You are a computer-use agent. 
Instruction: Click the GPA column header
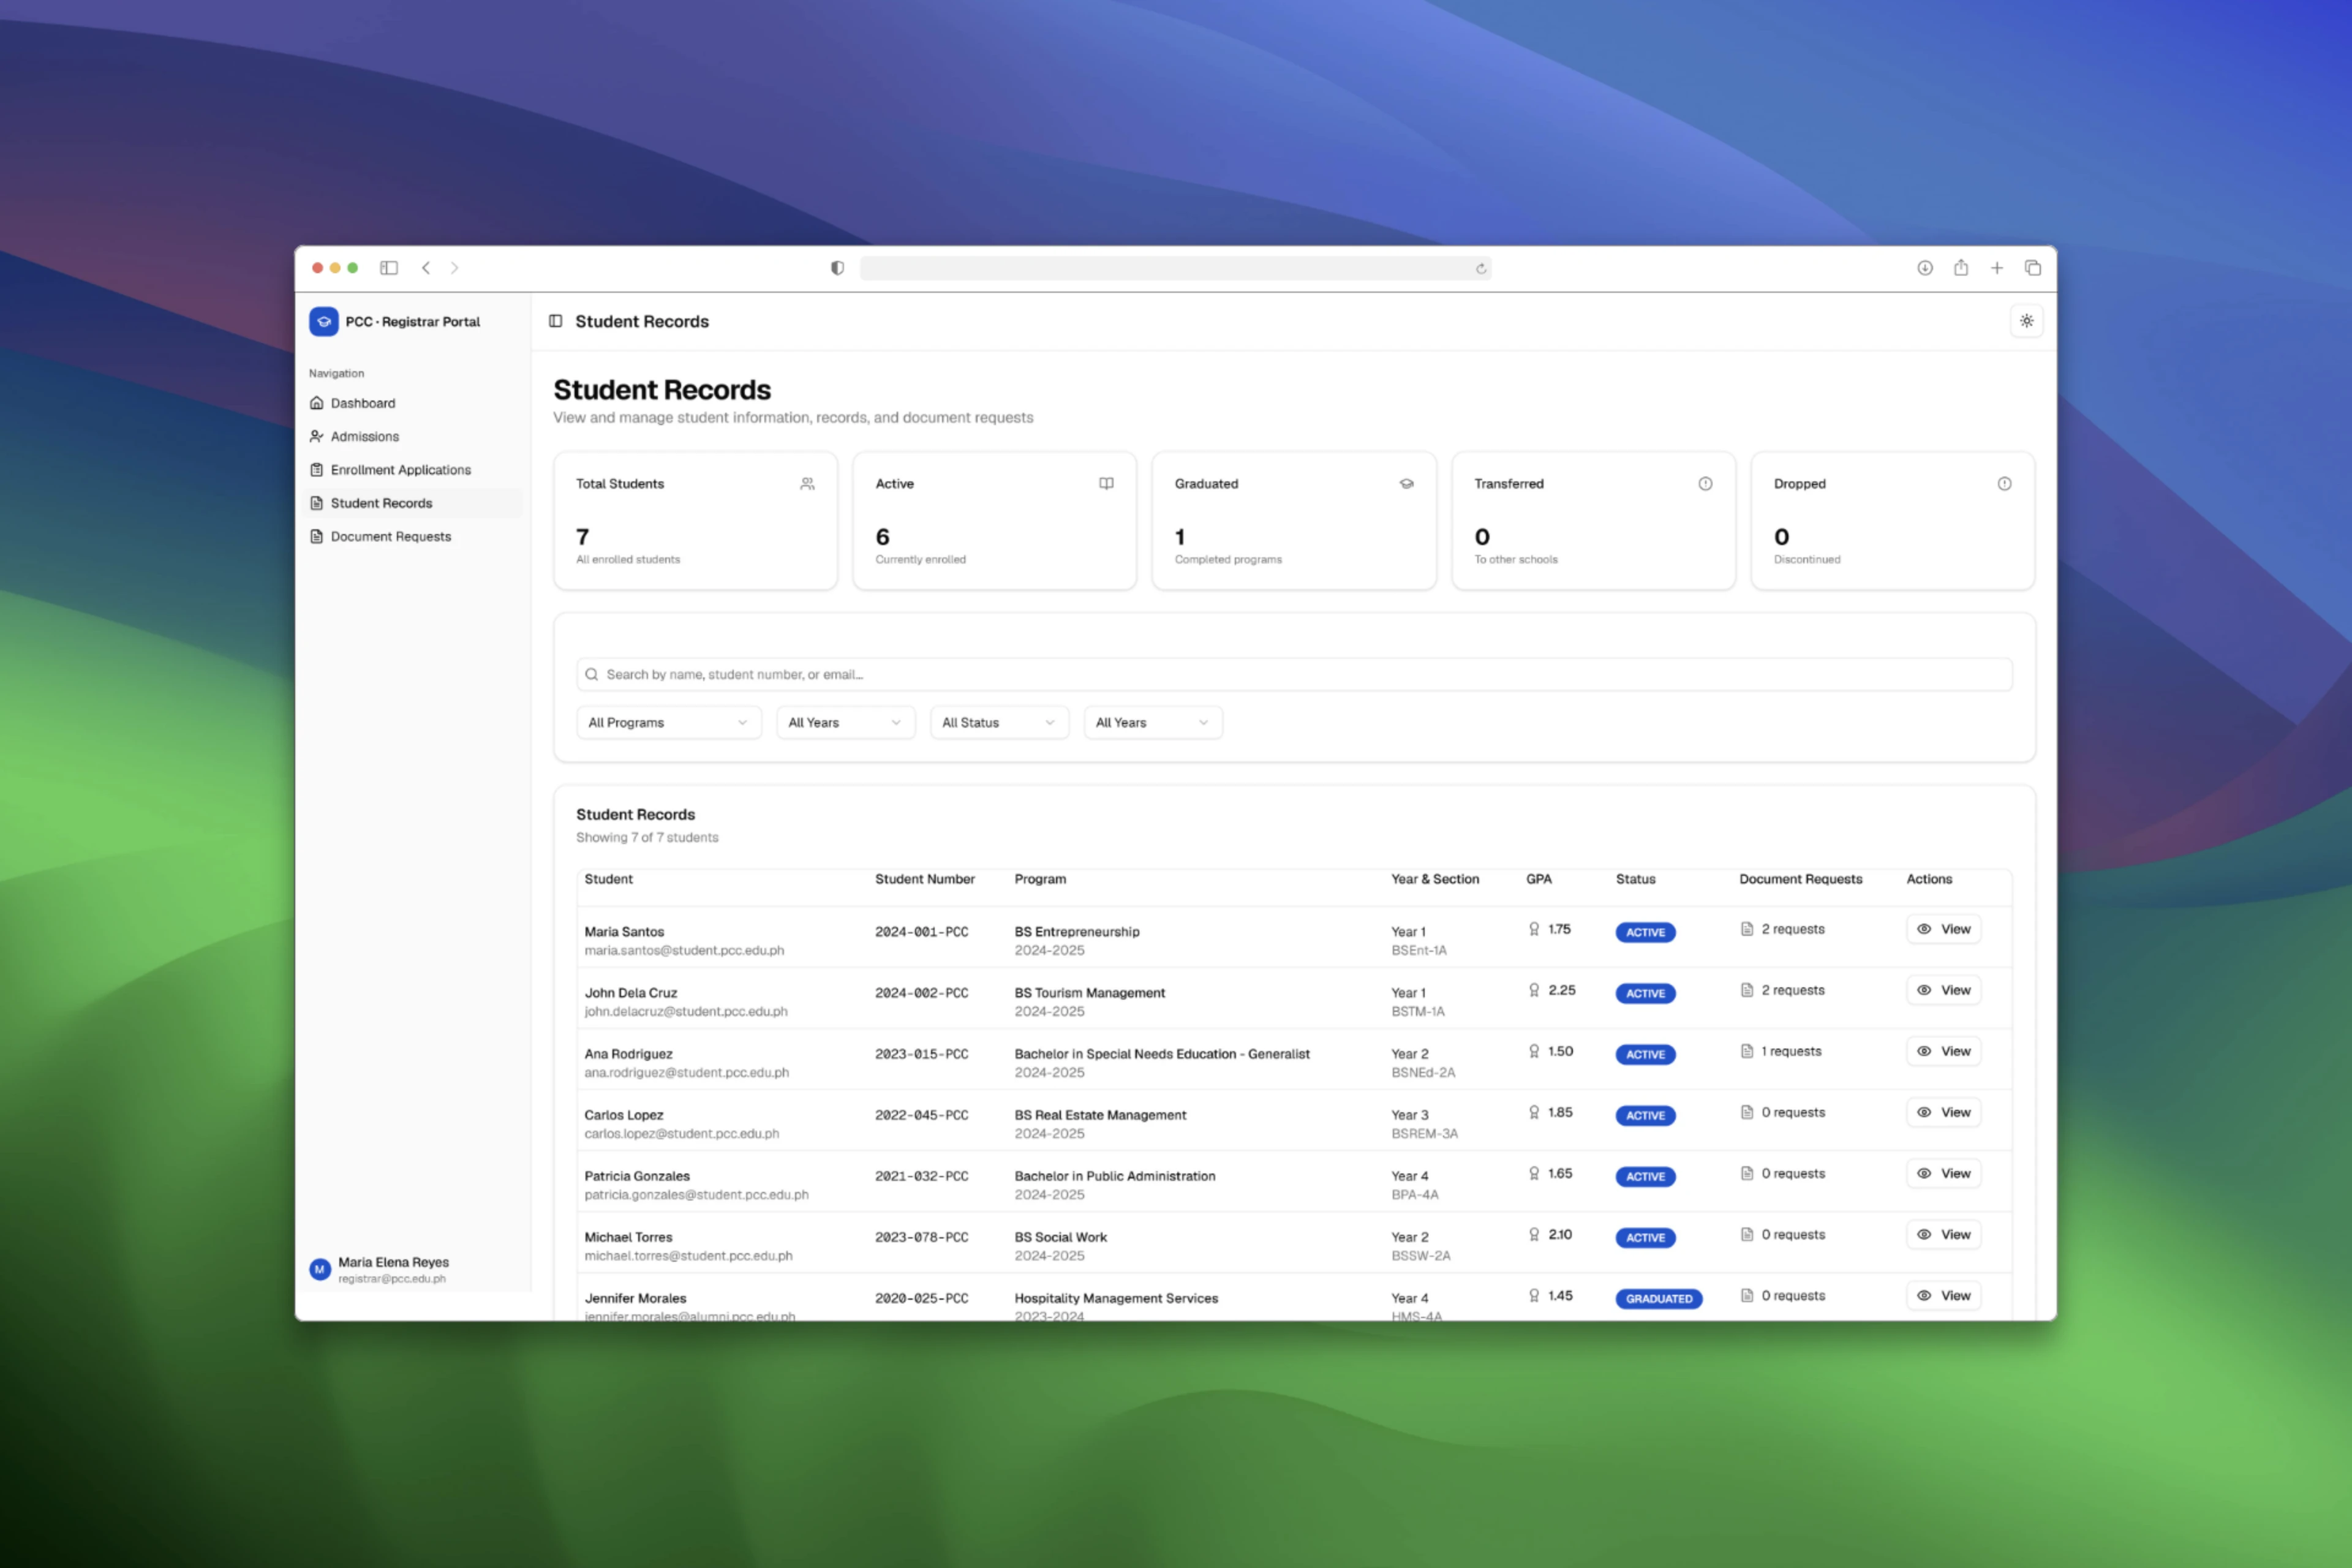1538,879
